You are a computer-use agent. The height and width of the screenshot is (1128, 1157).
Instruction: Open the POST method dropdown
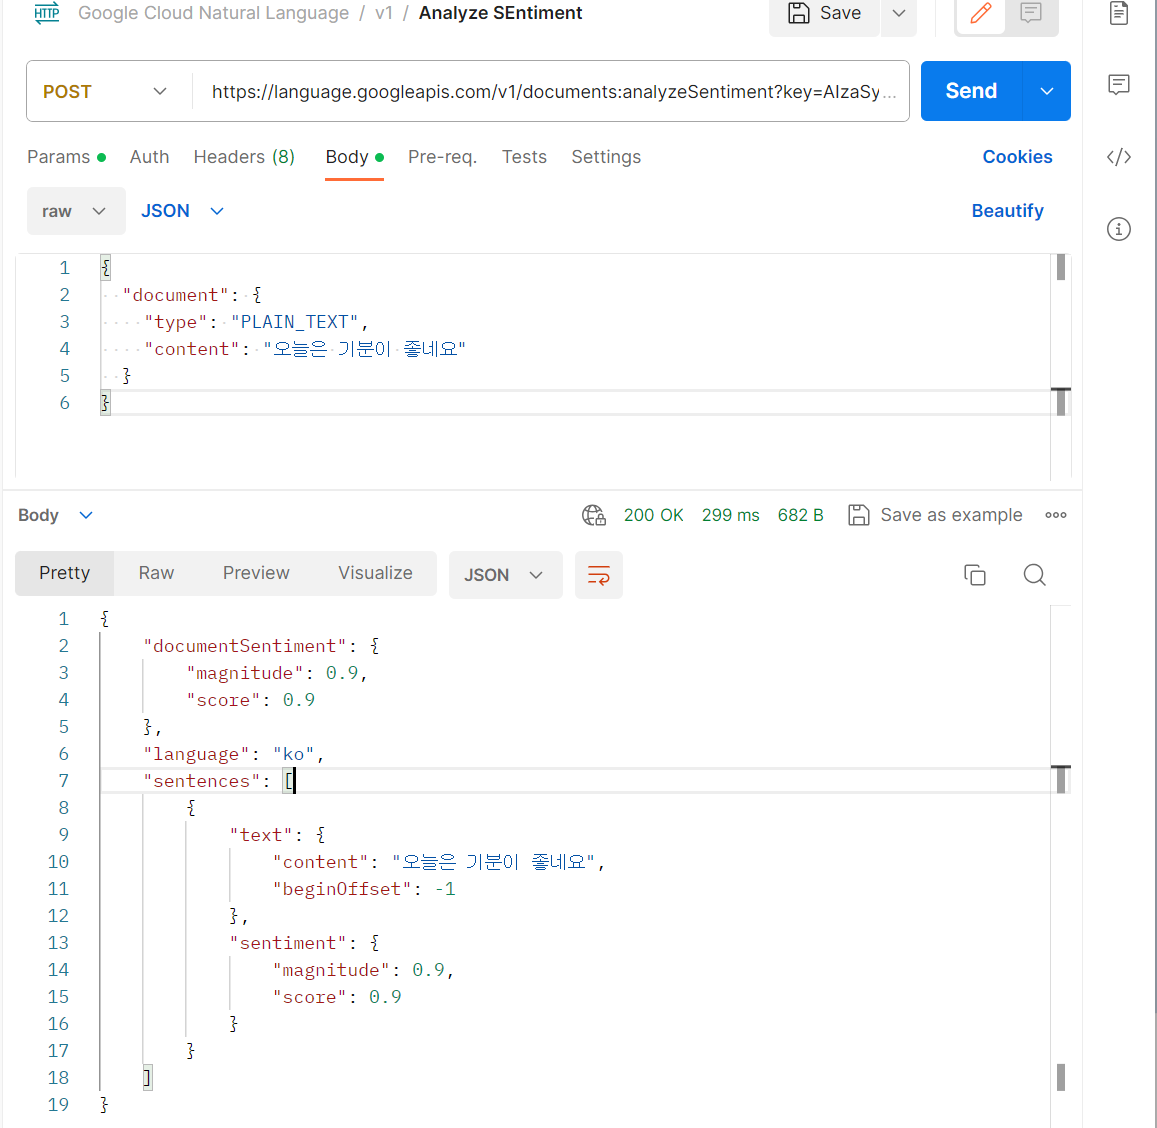click(106, 91)
